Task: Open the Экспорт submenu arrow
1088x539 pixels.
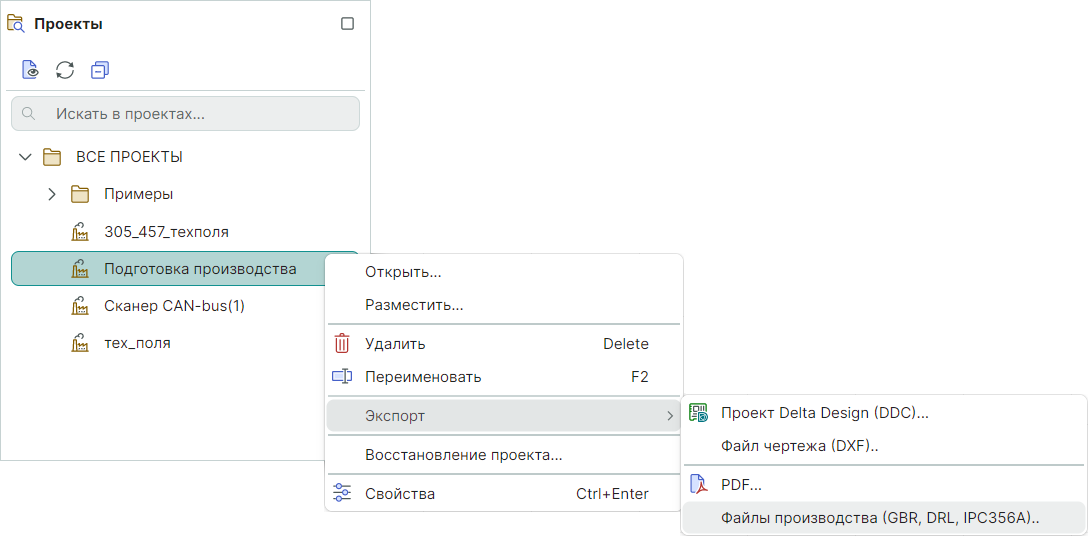Action: 670,415
